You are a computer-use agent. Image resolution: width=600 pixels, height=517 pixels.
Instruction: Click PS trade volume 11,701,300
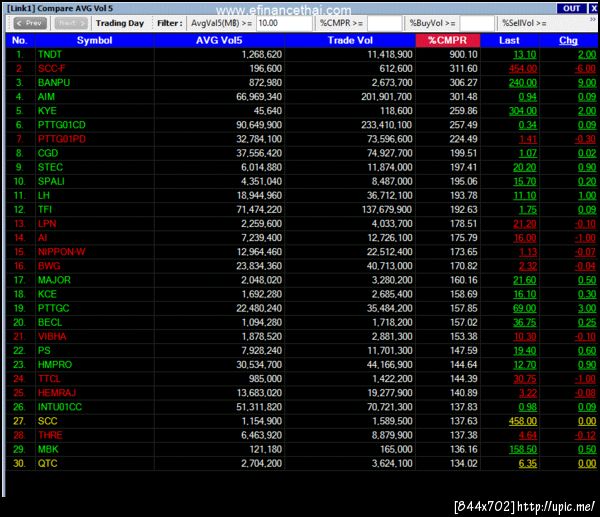[x=390, y=351]
